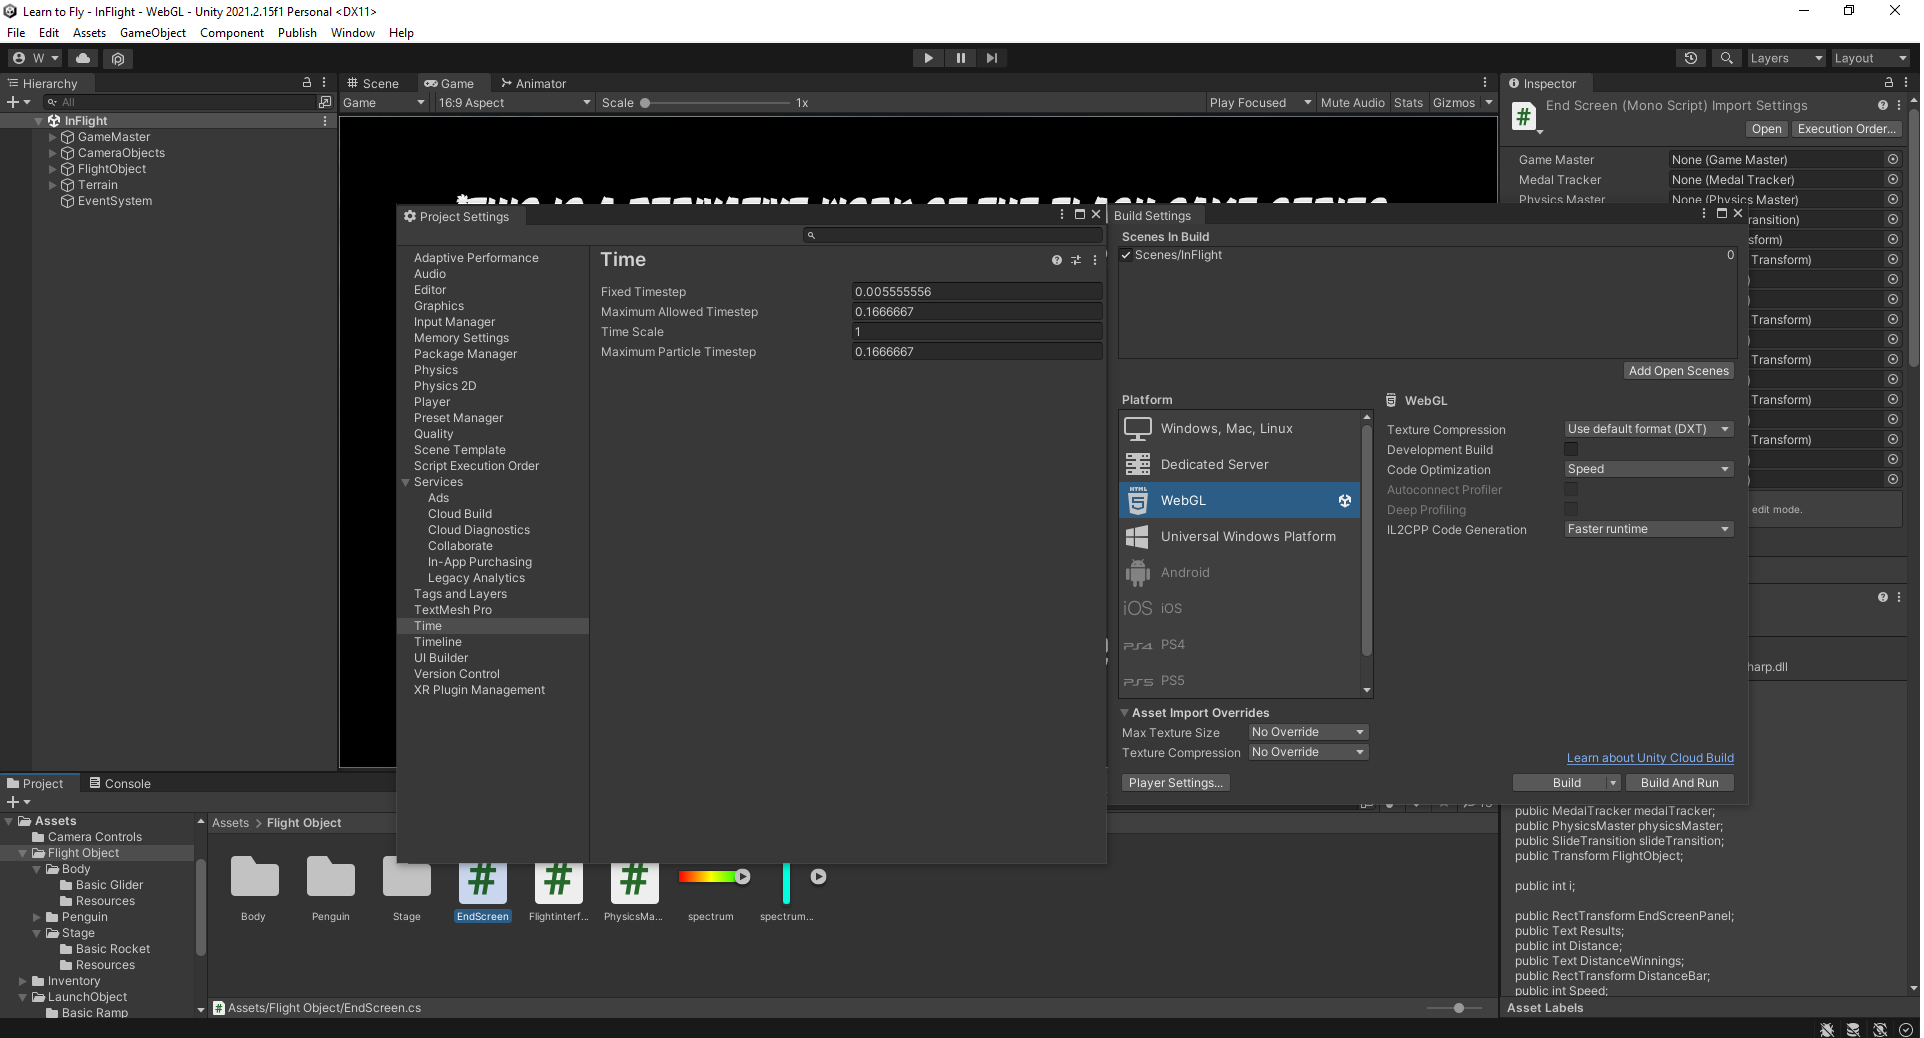Select the EndScreen script asset
The height and width of the screenshot is (1038, 1924).
point(483,890)
